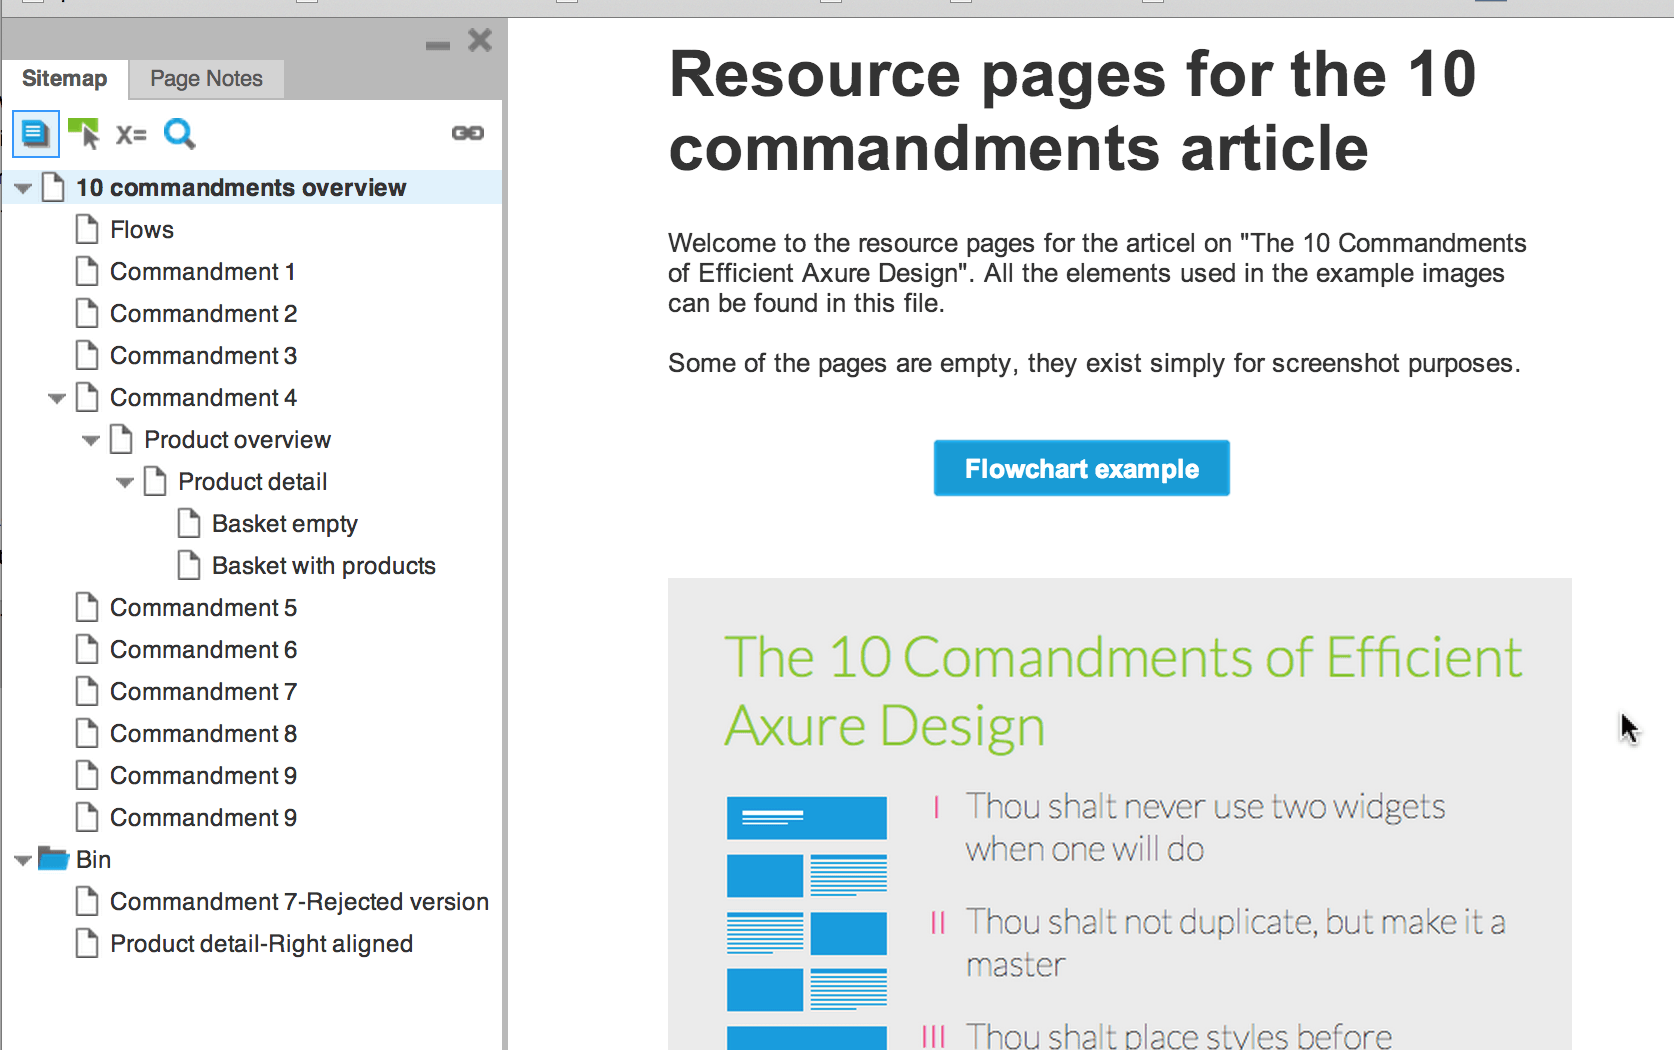This screenshot has height=1050, width=1674.
Task: Click the highlight interactive elements icon
Action: coord(84,133)
